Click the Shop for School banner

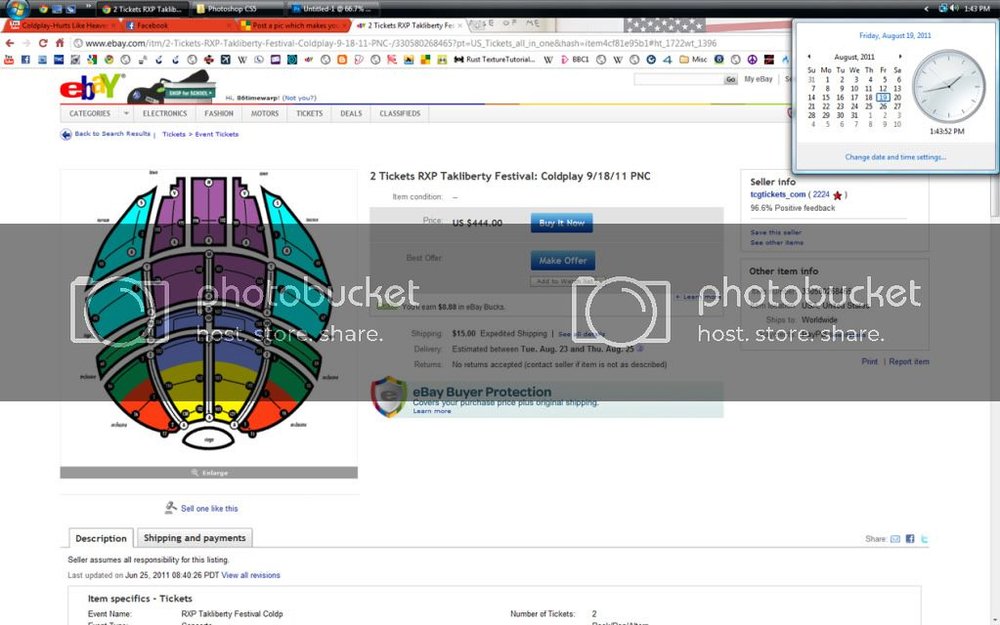[x=172, y=88]
